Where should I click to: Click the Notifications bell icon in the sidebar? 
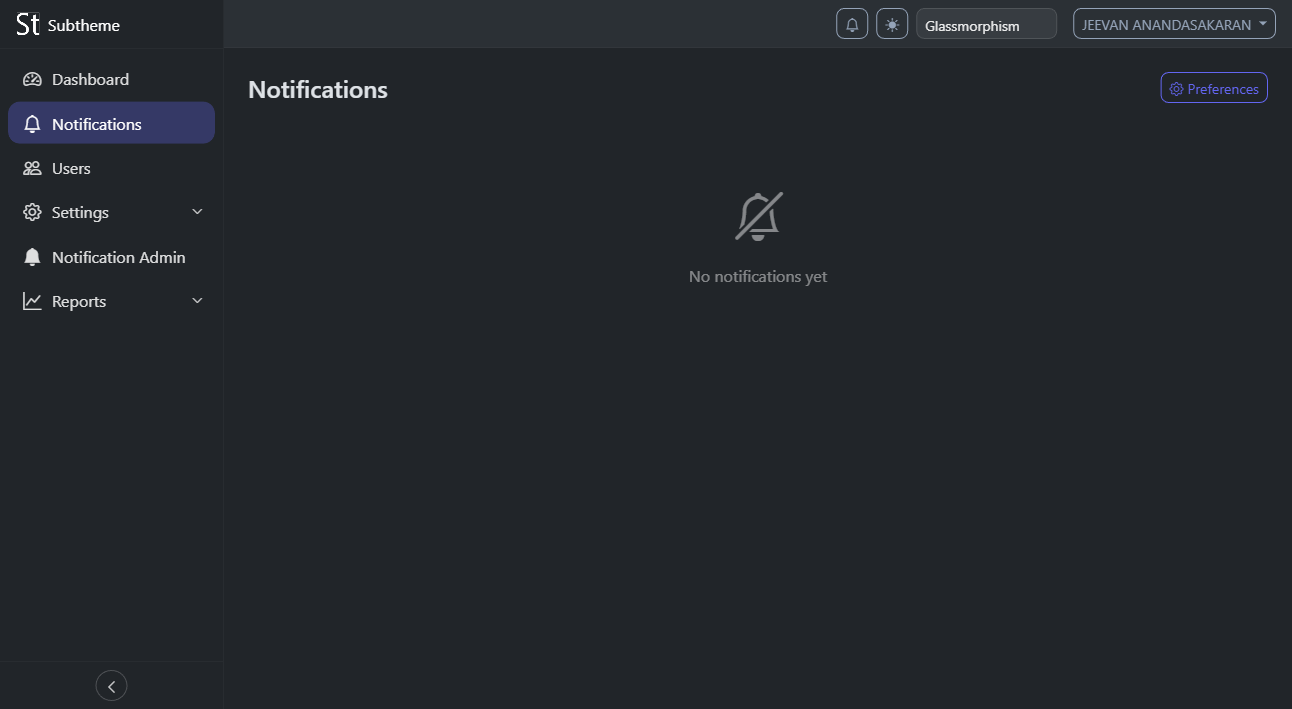(x=32, y=124)
